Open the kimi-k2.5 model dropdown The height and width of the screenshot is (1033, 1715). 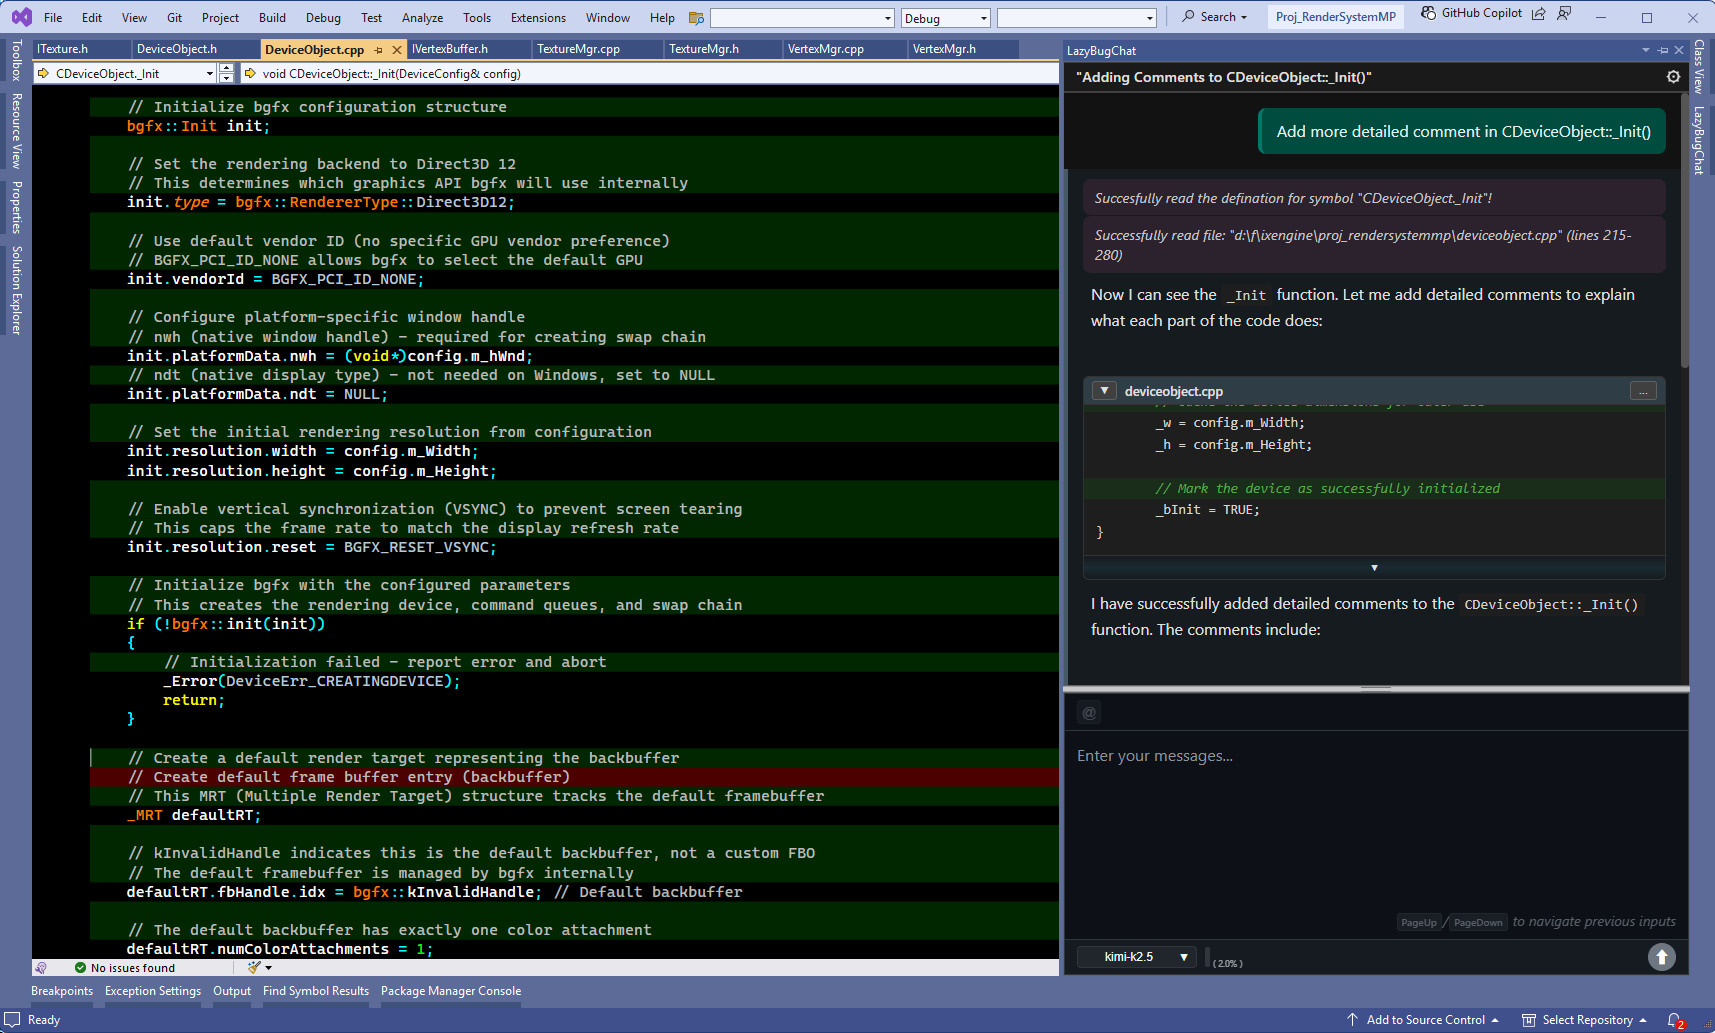(x=1136, y=957)
